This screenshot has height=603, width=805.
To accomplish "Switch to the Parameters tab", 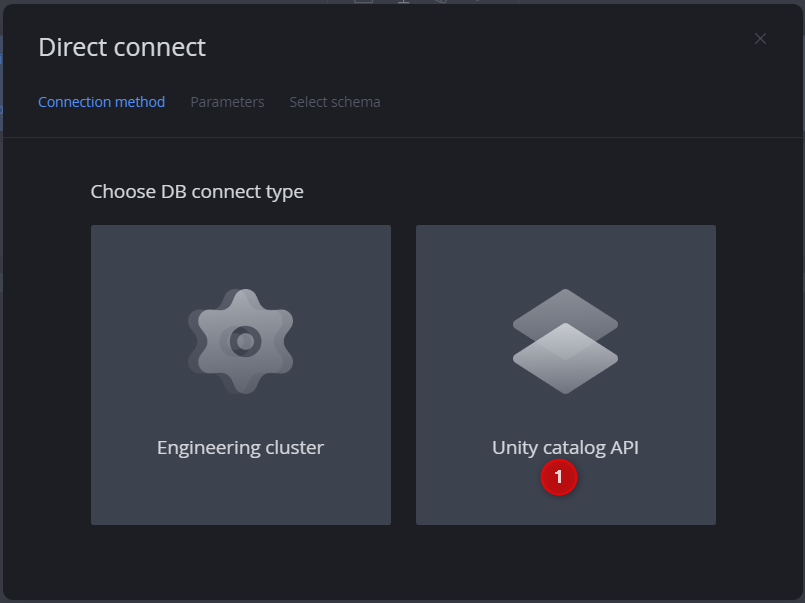I will 227,101.
